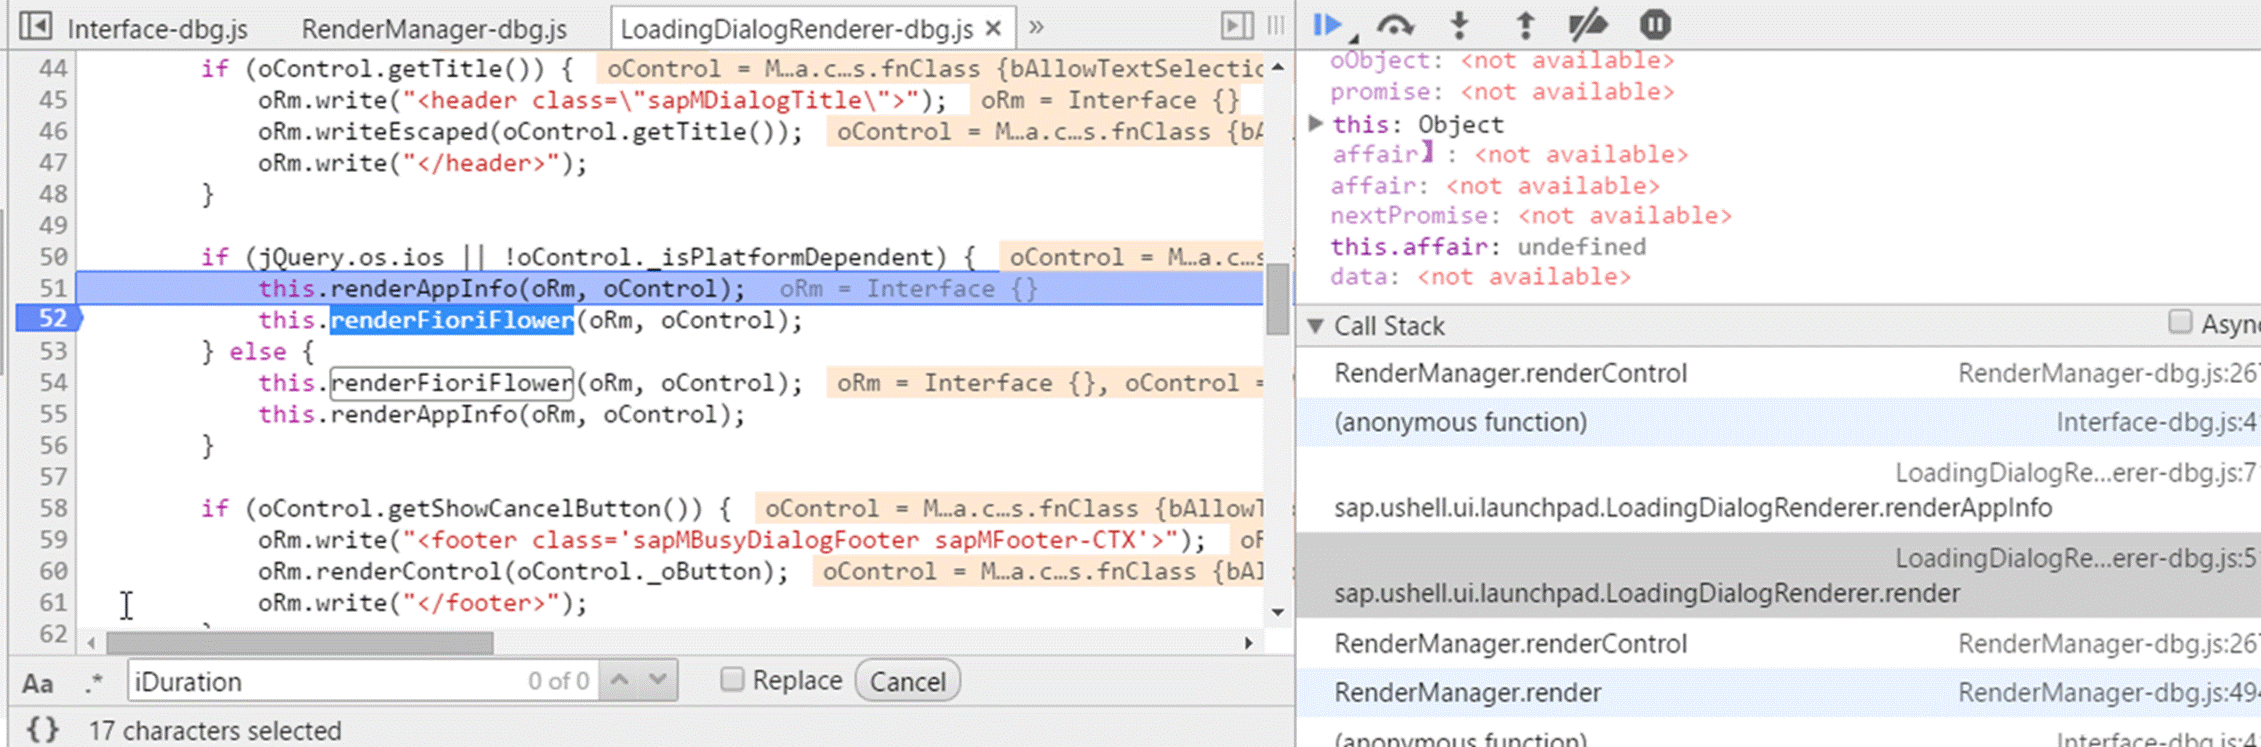Screen dimensions: 2261x747
Task: Click the this.affair: undefined watch entry
Action: coord(1487,247)
